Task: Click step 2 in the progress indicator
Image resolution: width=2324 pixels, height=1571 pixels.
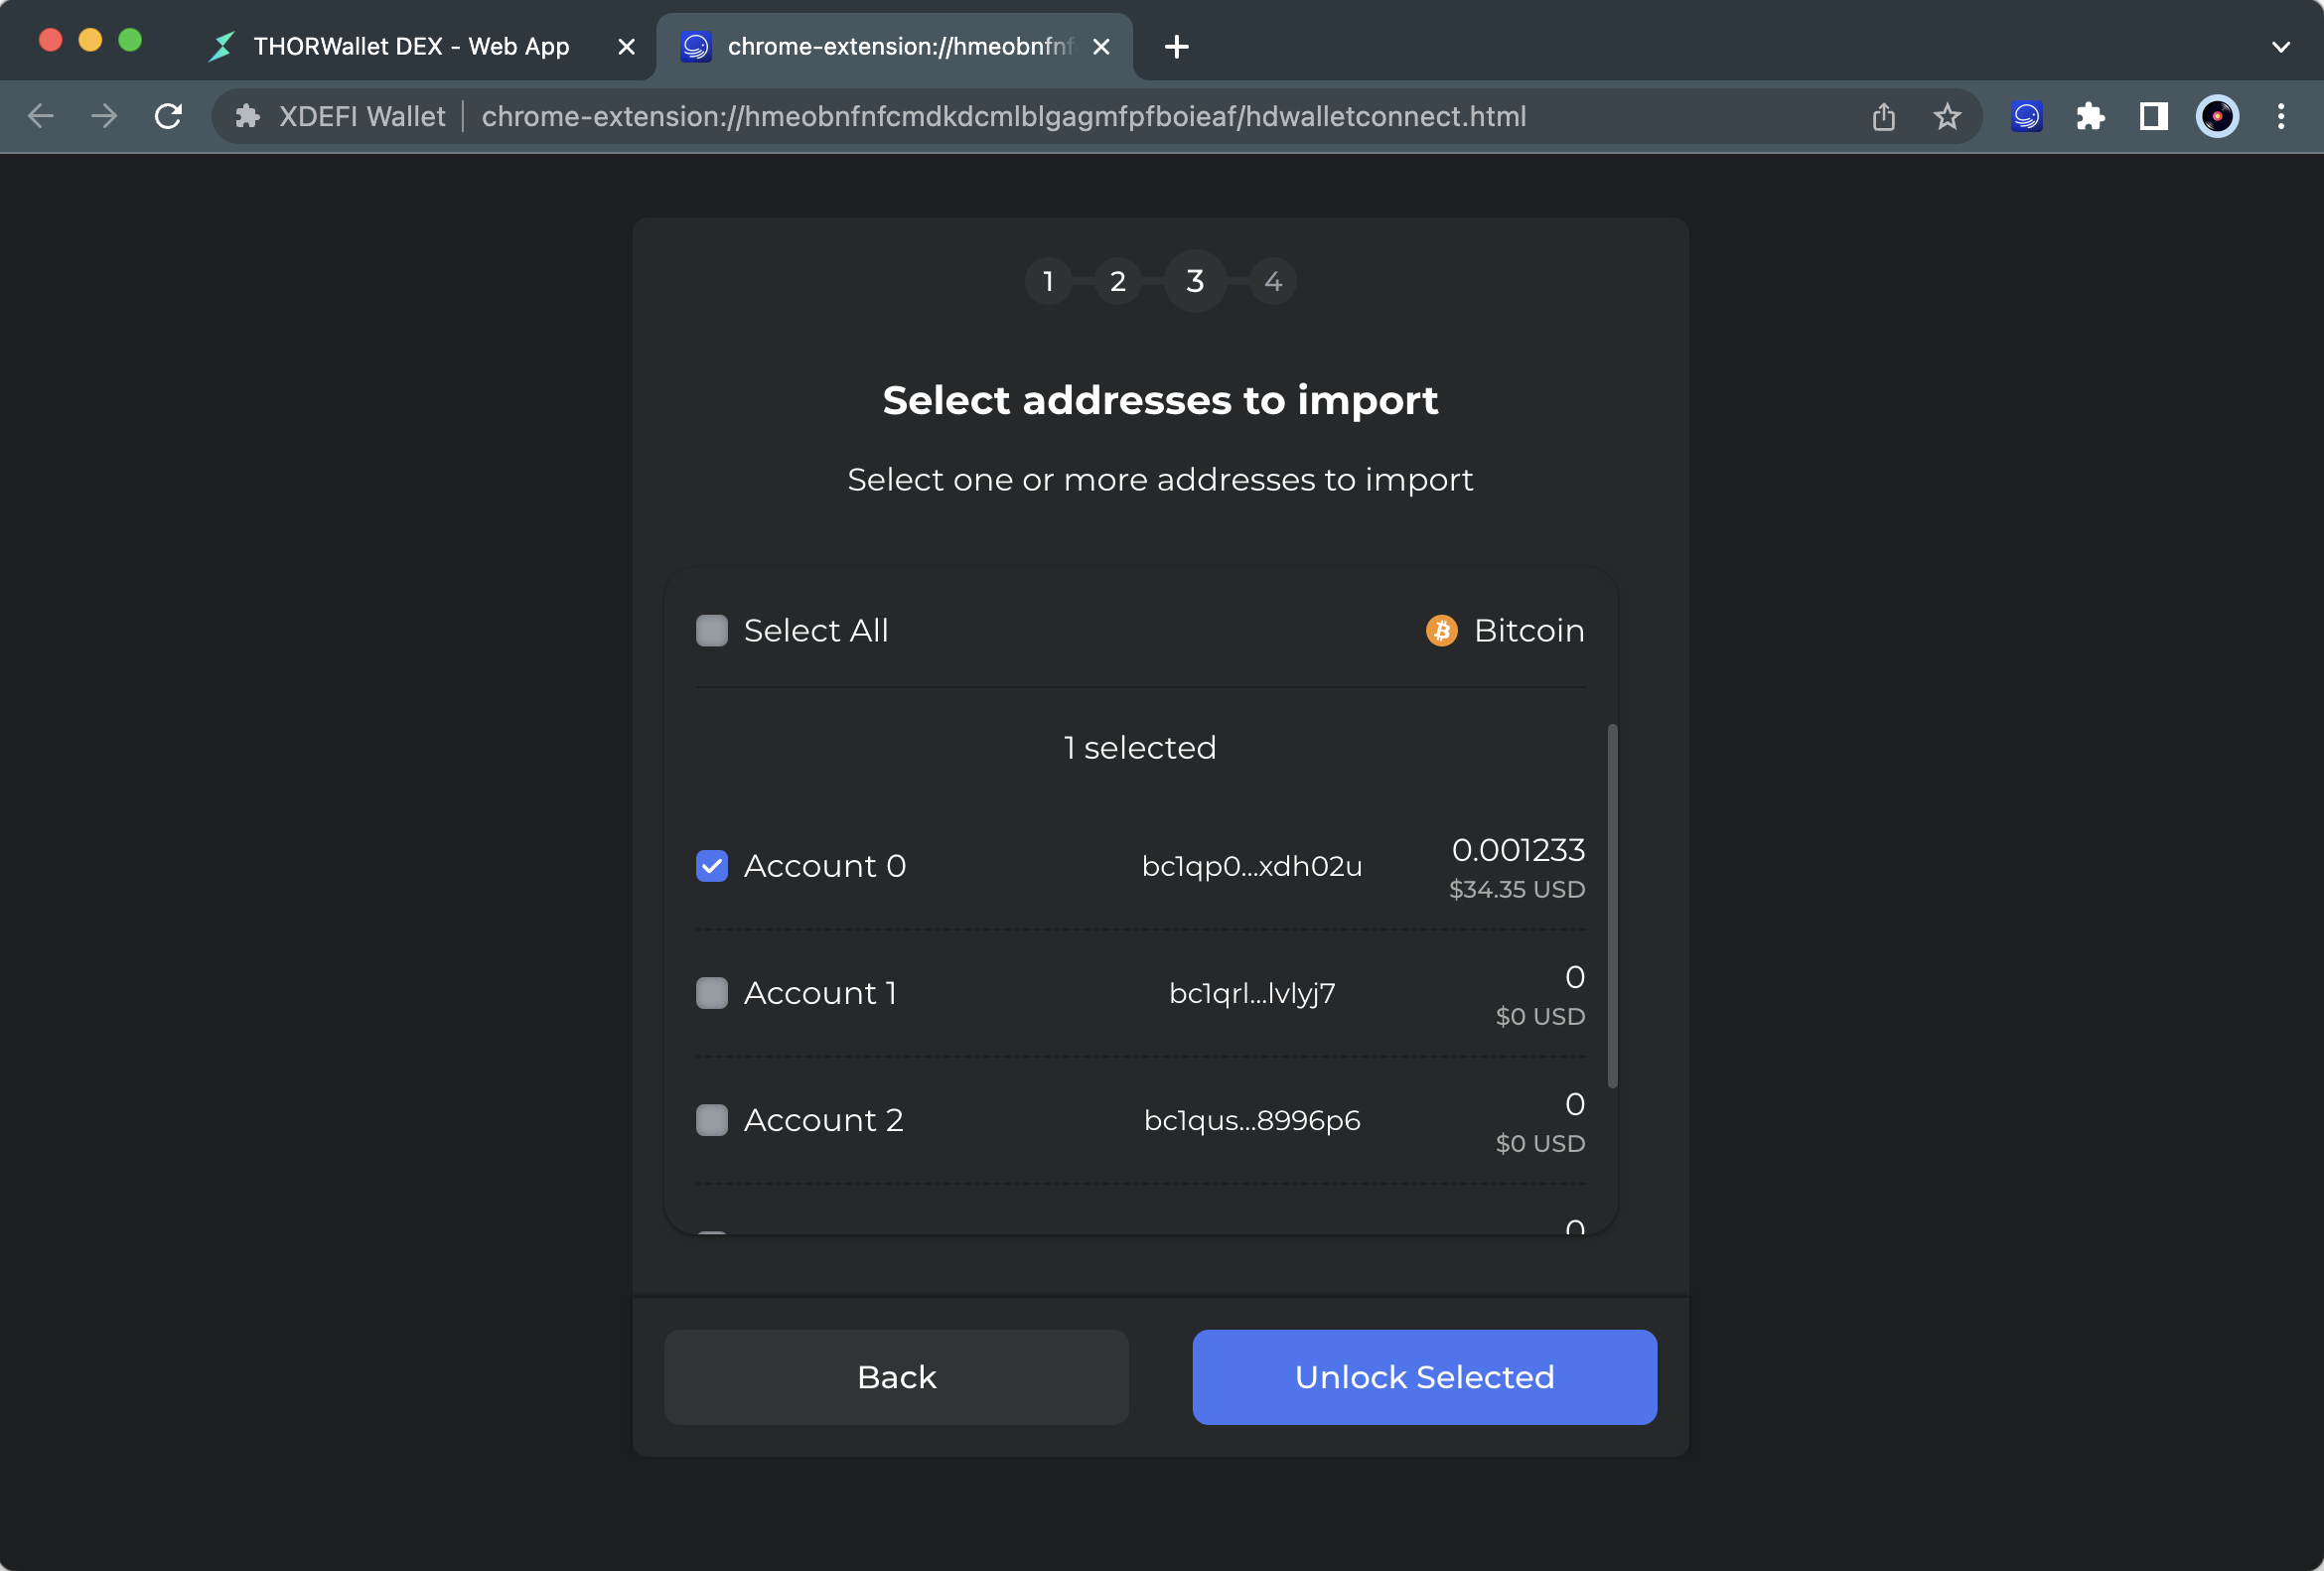Action: click(x=1117, y=282)
